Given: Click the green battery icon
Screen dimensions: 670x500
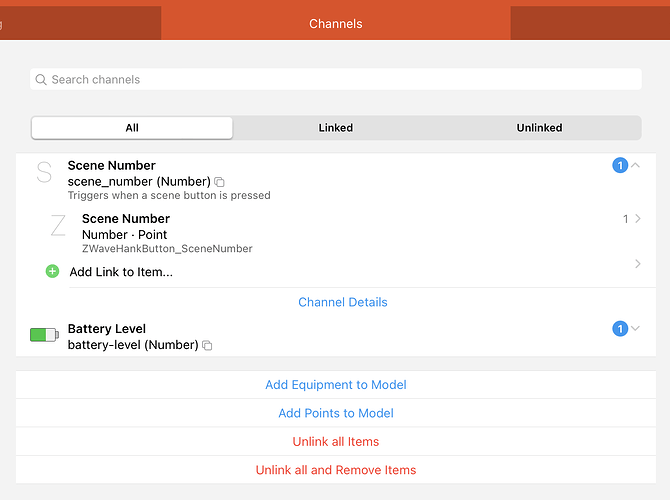Looking at the screenshot, I should [x=44, y=336].
